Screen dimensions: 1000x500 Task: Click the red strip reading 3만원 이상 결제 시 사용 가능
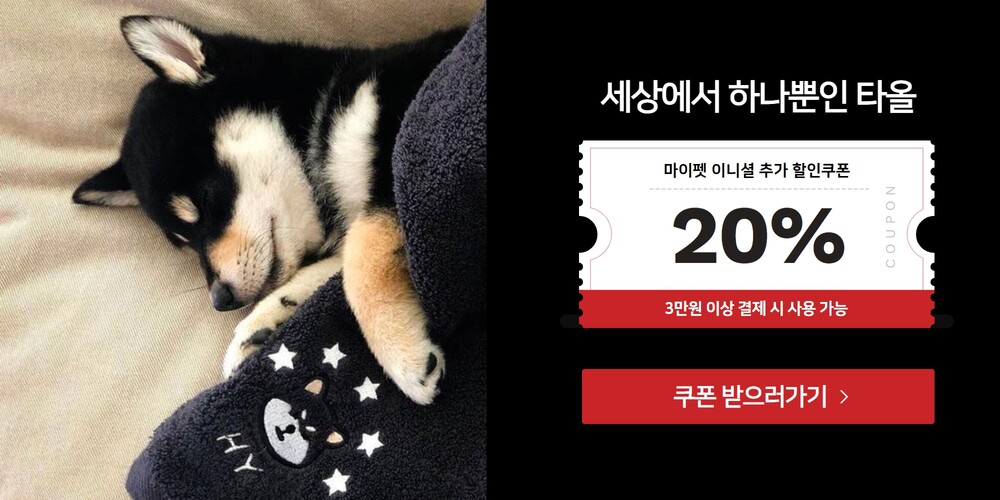pyautogui.click(x=756, y=309)
